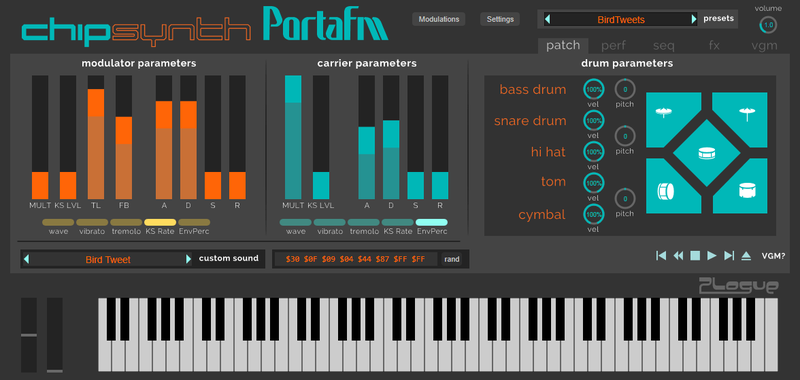
Task: Go to previous custom sound
Action: pyautogui.click(x=26, y=259)
